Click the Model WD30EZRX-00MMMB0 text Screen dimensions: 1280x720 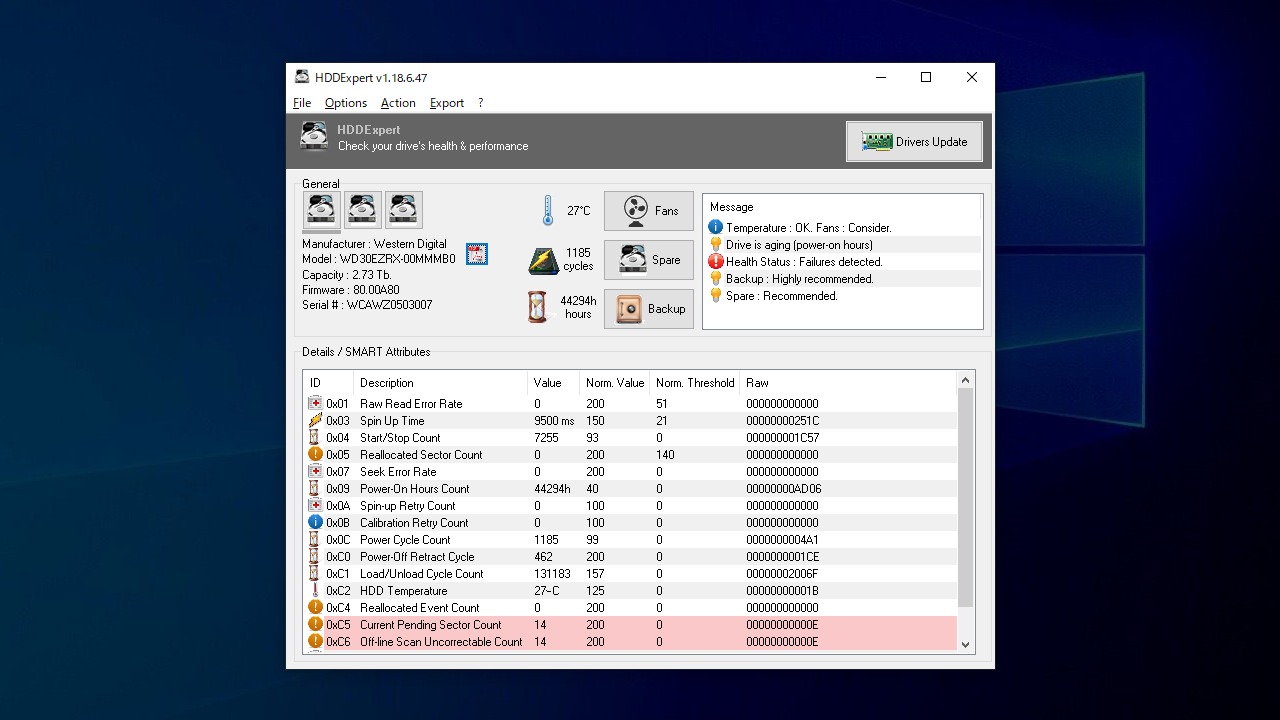pos(378,259)
